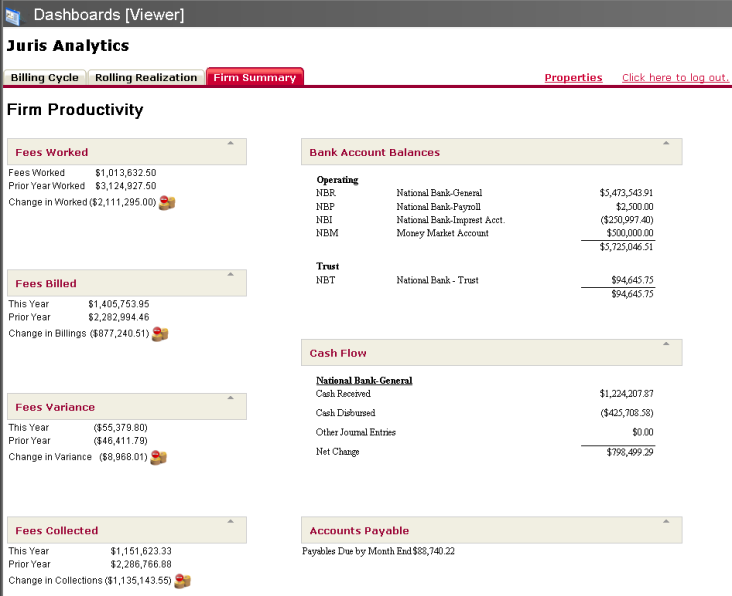Open the Rolling Realization tab
Image resolution: width=732 pixels, height=596 pixels.
(146, 78)
